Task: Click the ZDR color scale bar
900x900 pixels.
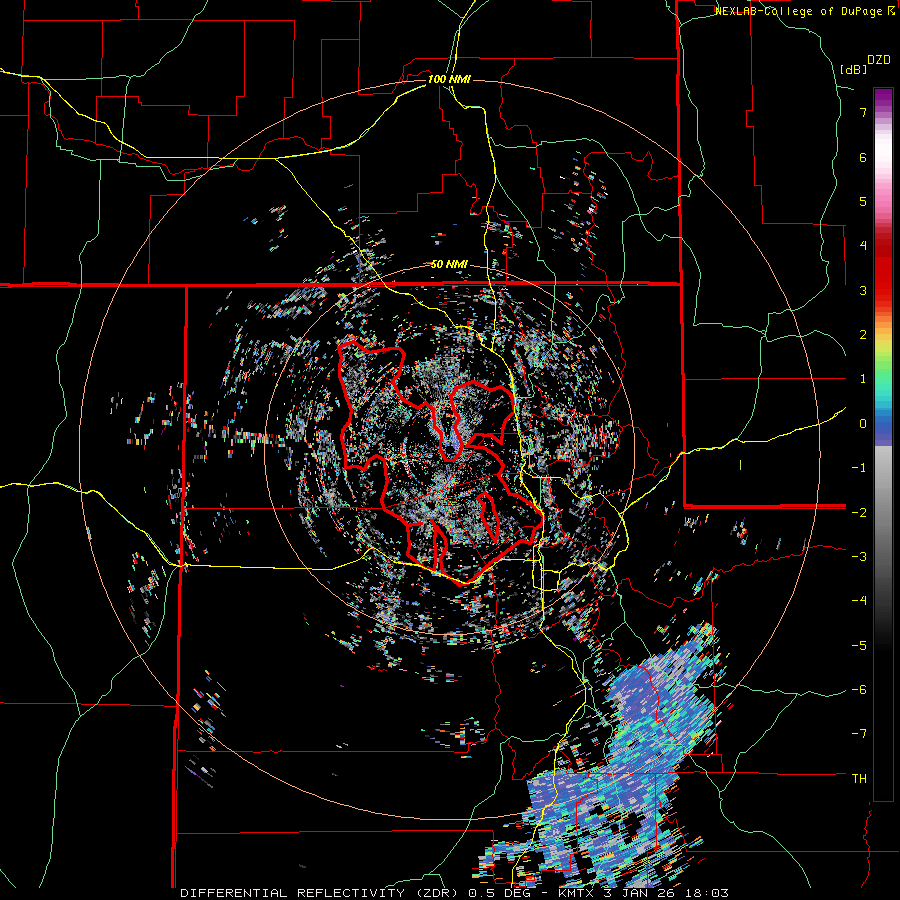Action: click(883, 444)
